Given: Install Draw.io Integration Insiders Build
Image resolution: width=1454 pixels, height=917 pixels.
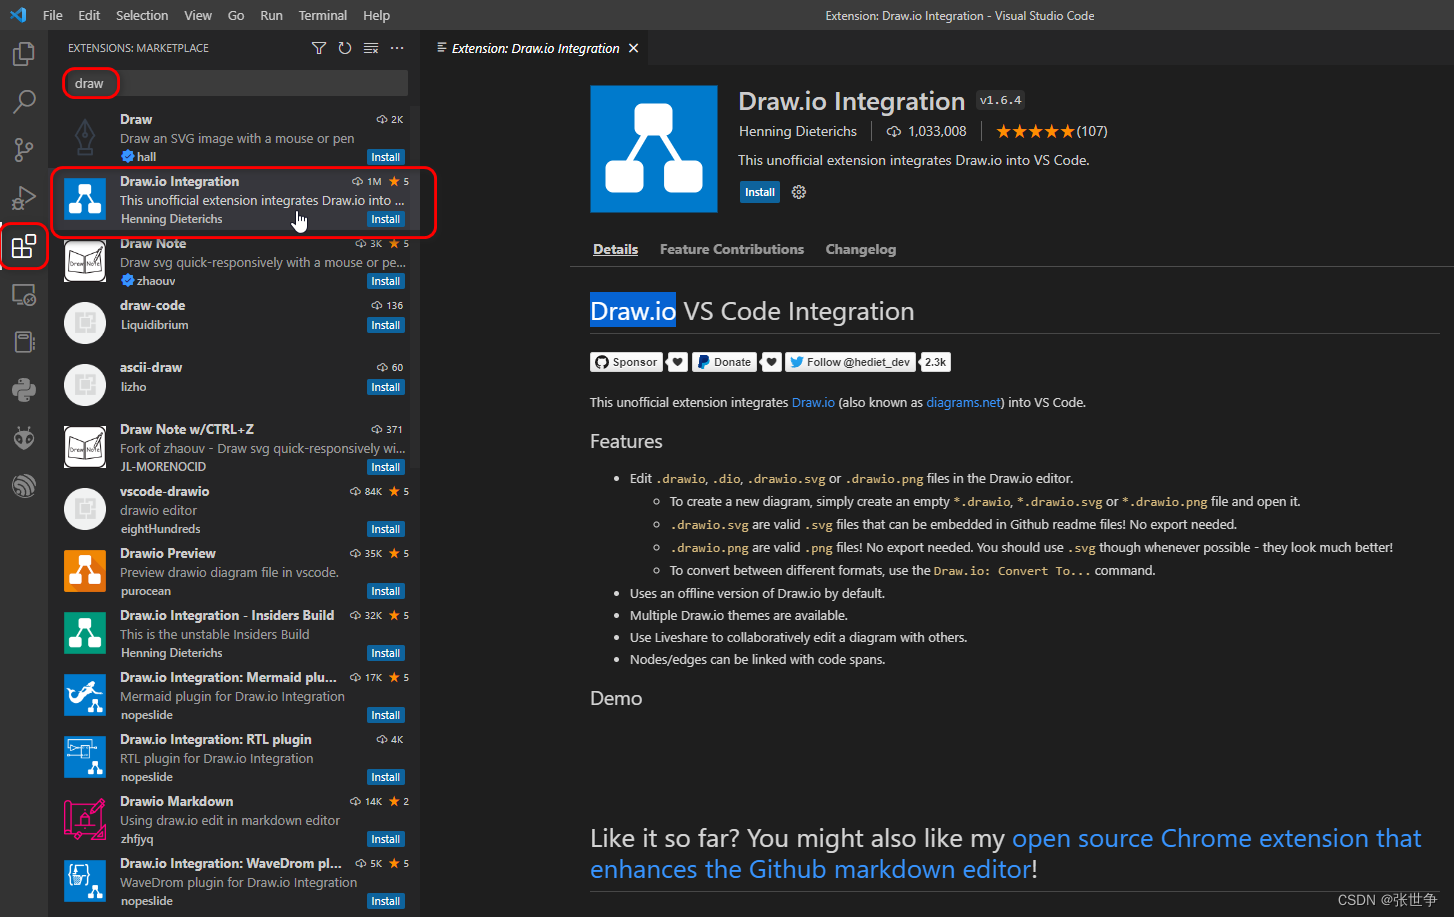Looking at the screenshot, I should [386, 653].
